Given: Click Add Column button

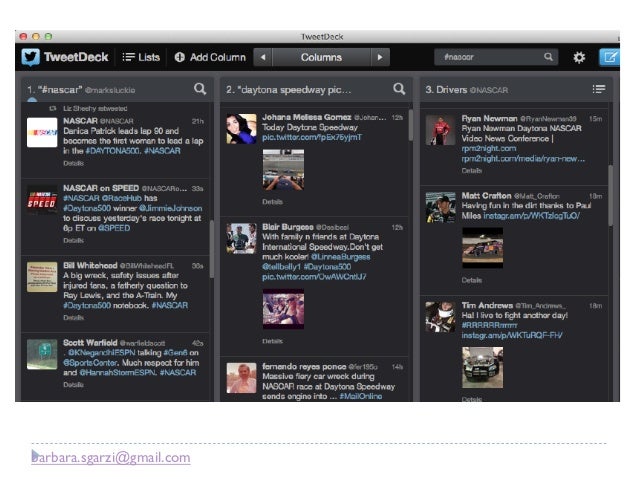Looking at the screenshot, I should pos(210,57).
